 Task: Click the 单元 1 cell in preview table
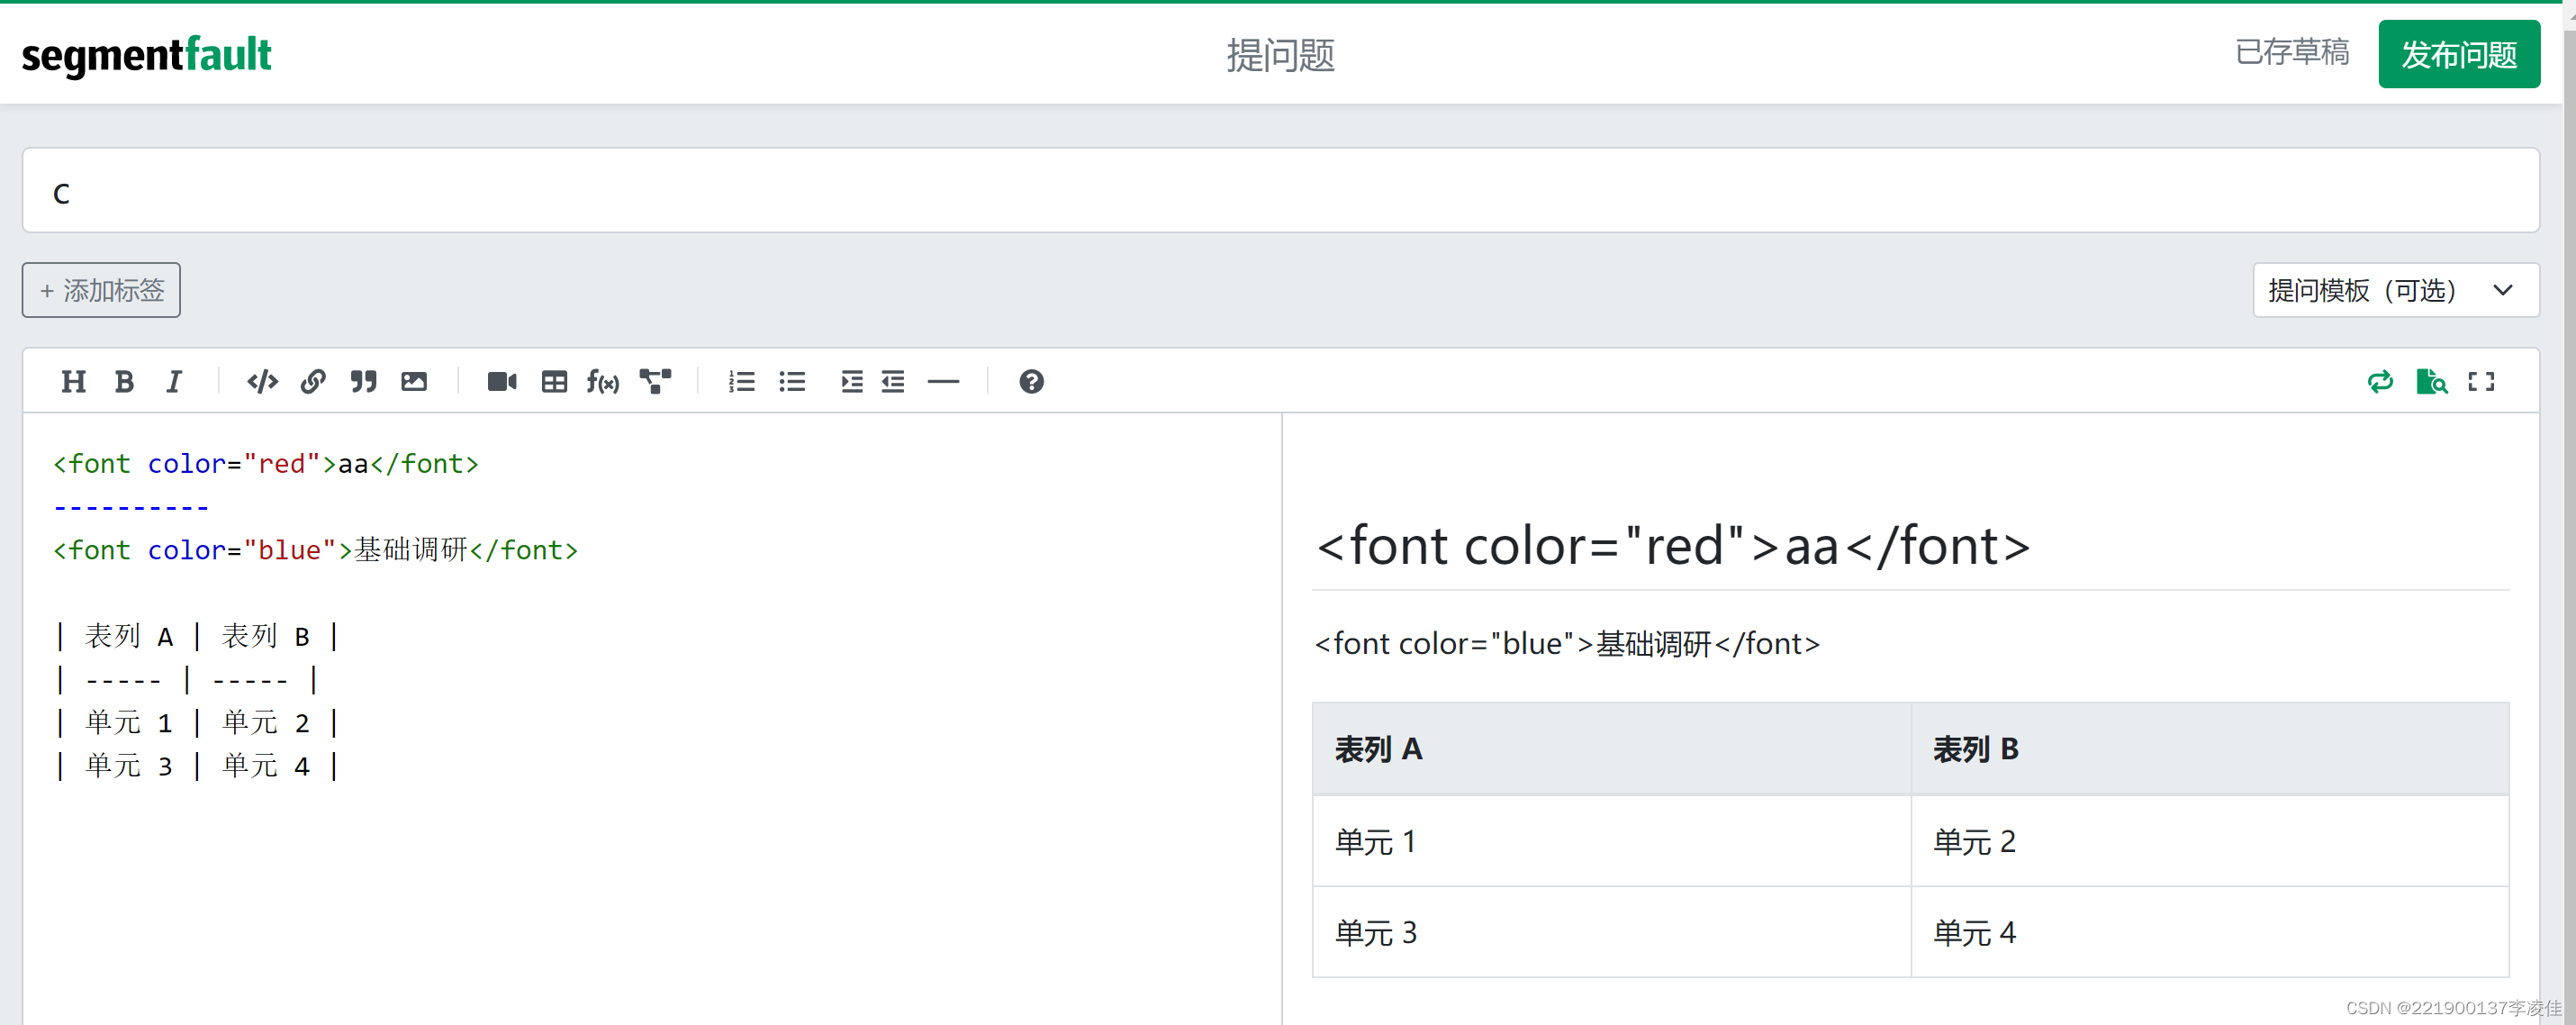[x=1611, y=841]
